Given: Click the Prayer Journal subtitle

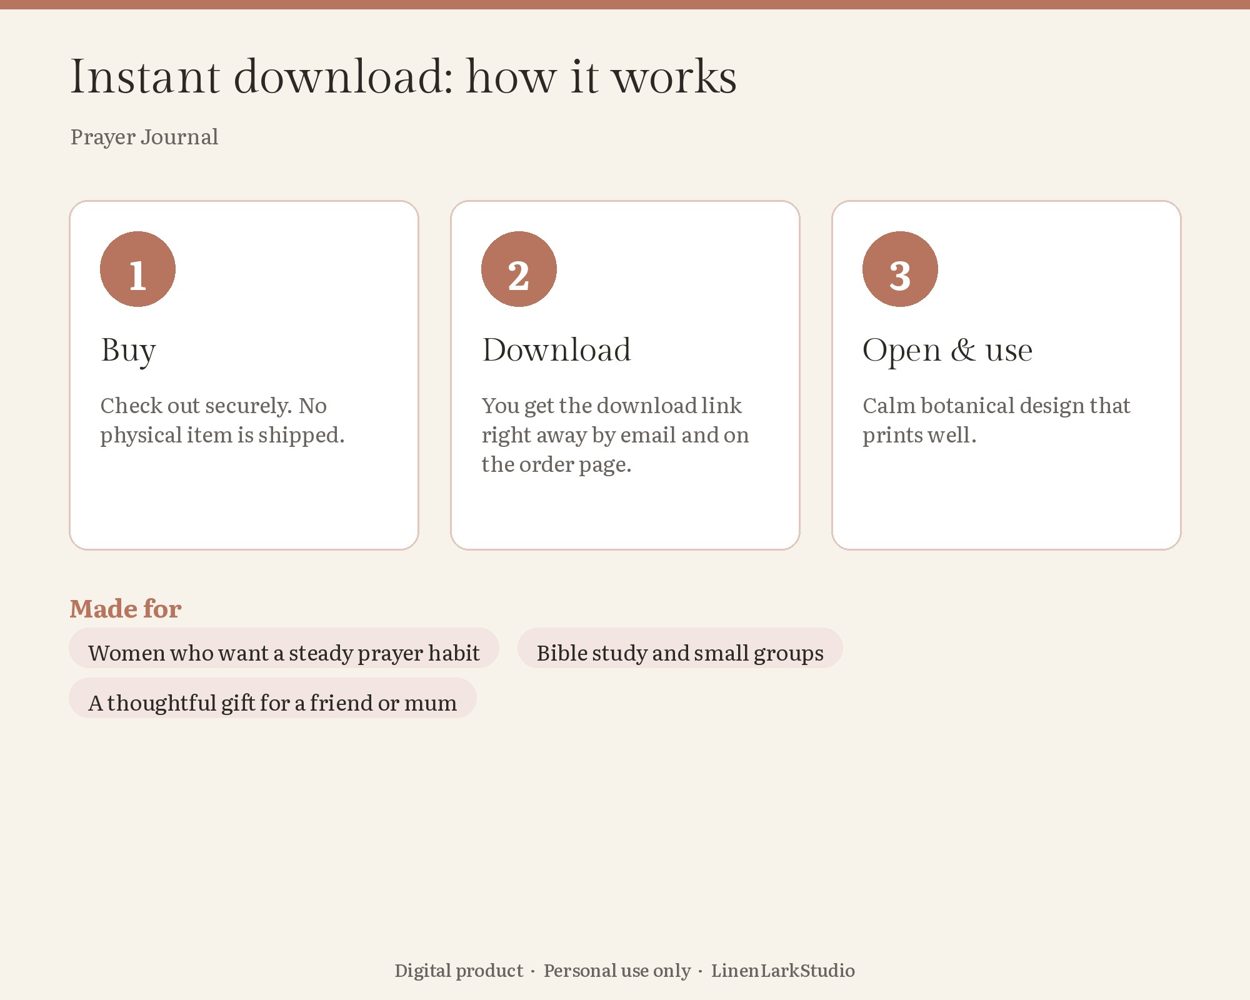Looking at the screenshot, I should pos(144,137).
